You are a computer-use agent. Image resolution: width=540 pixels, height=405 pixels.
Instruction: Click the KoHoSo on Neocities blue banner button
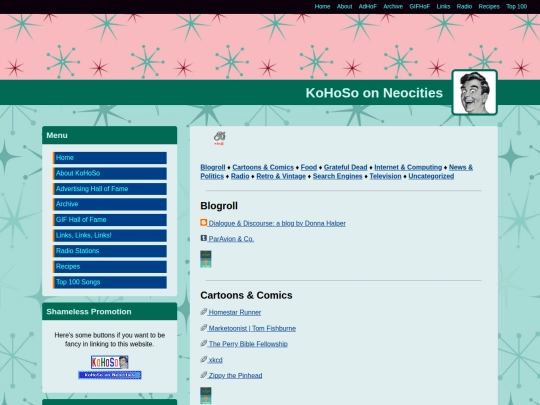coord(110,375)
